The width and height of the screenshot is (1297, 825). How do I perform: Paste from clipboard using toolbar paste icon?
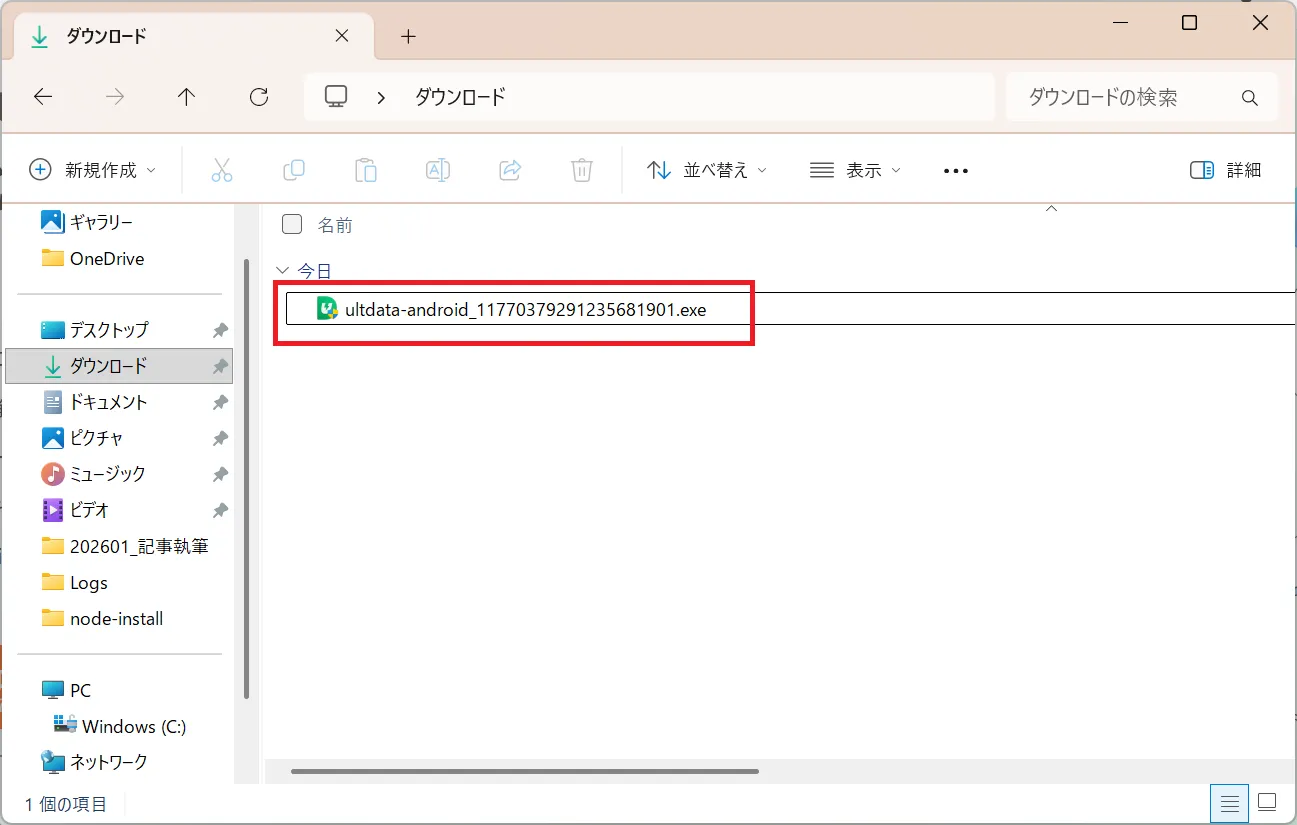[x=366, y=170]
